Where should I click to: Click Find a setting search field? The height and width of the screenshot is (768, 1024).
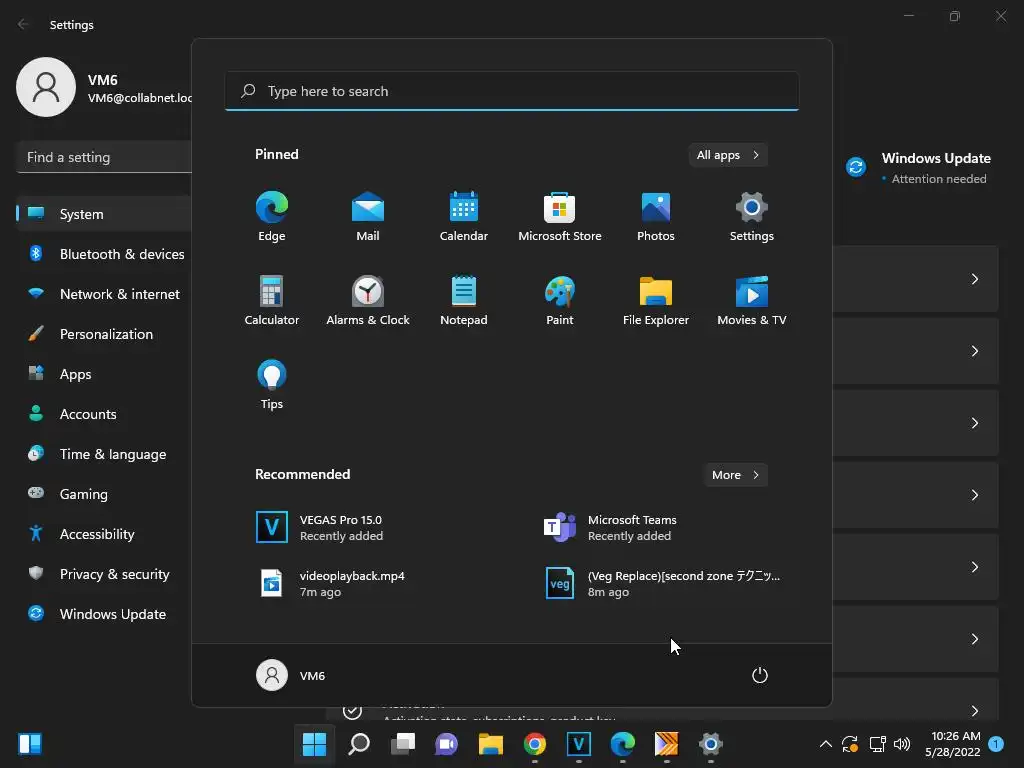(104, 157)
